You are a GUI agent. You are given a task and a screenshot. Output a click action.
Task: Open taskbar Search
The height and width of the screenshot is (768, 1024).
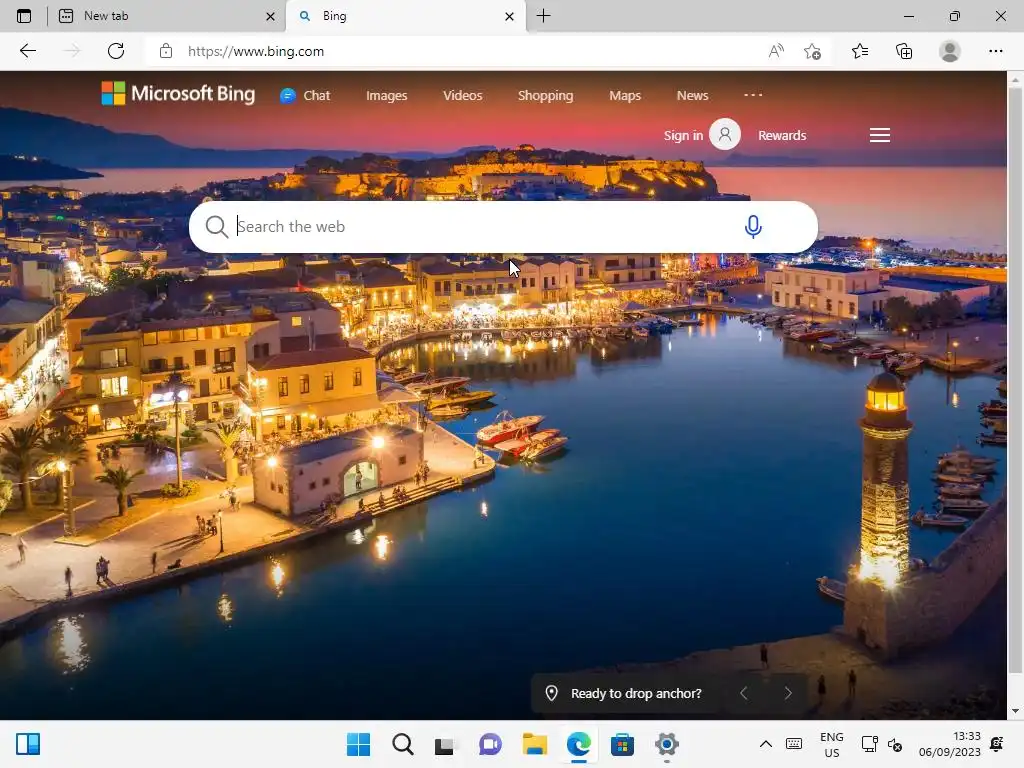click(403, 744)
